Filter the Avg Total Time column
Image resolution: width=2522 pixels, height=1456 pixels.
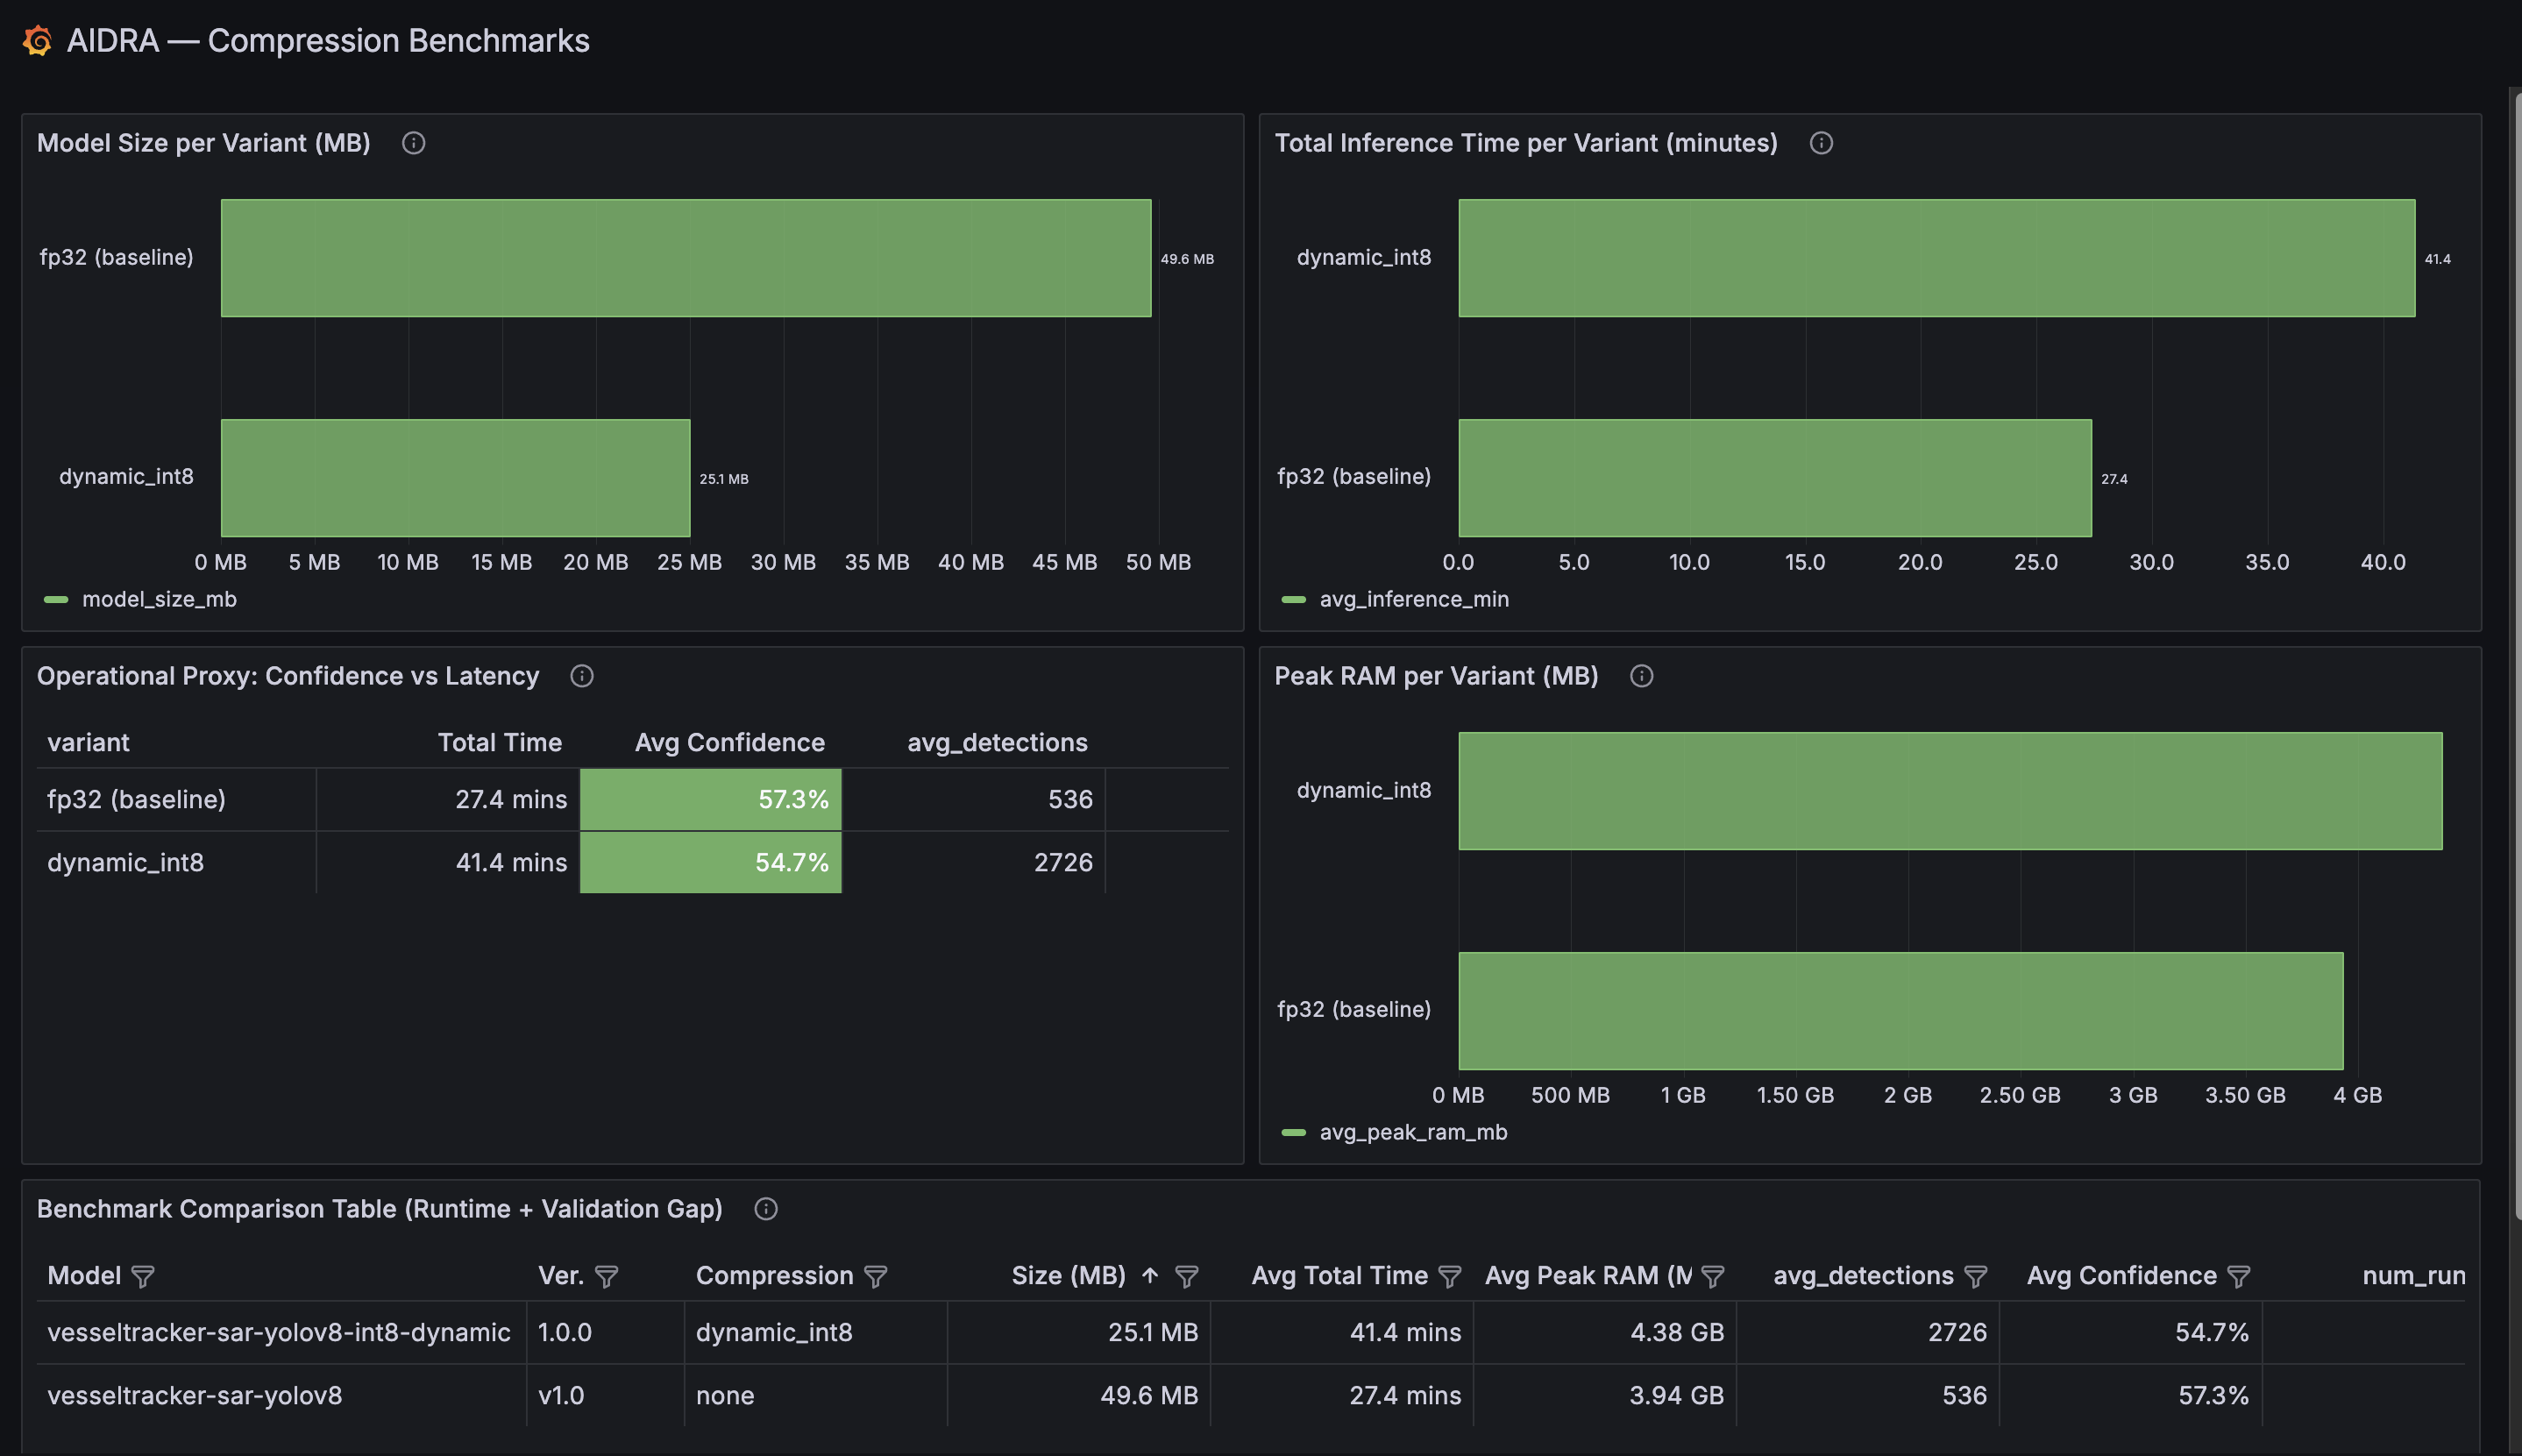1449,1276
